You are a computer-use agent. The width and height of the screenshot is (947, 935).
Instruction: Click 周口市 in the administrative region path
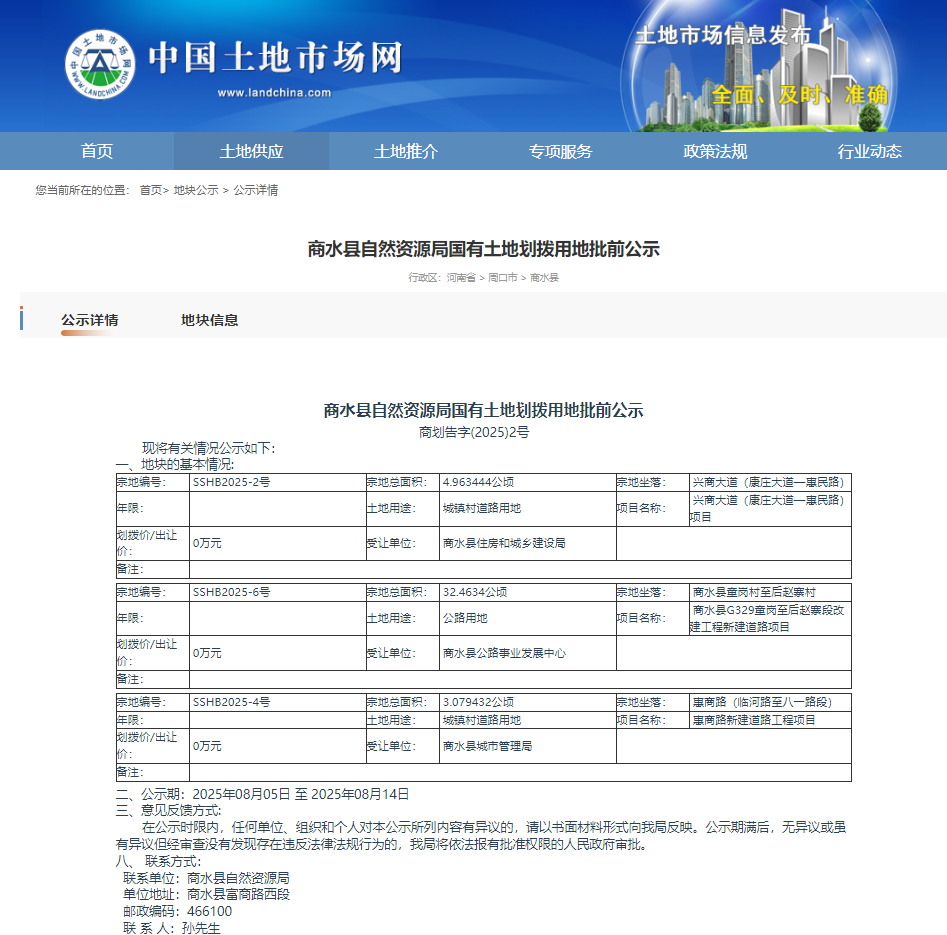point(502,277)
